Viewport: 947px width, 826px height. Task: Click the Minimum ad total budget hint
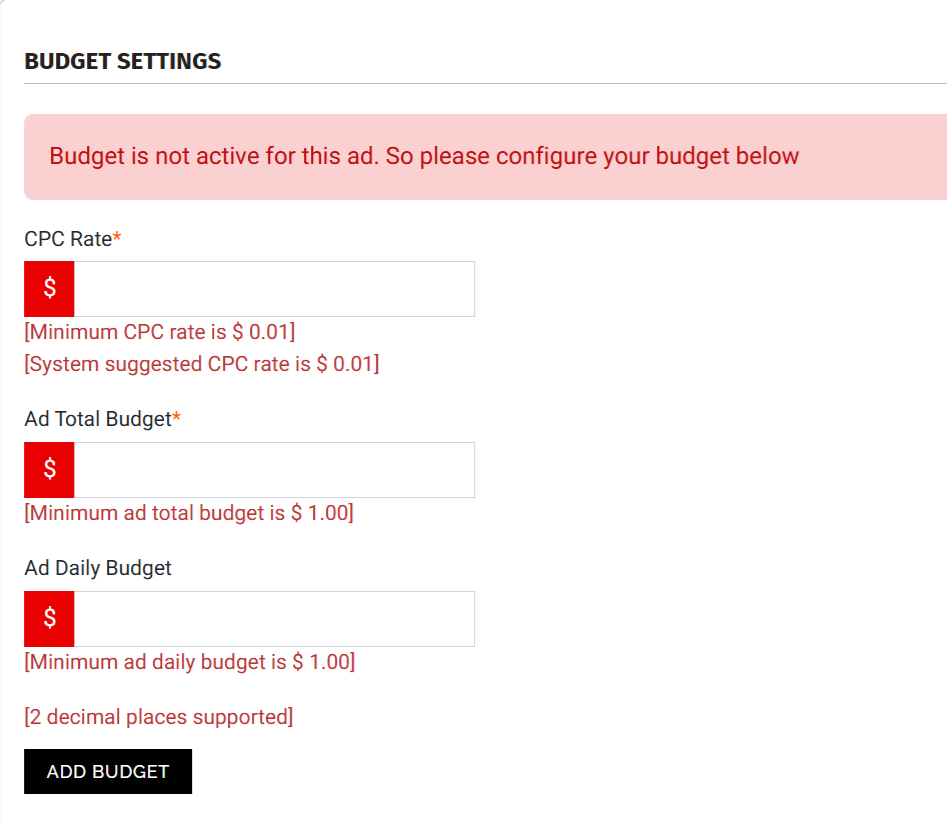[x=189, y=513]
